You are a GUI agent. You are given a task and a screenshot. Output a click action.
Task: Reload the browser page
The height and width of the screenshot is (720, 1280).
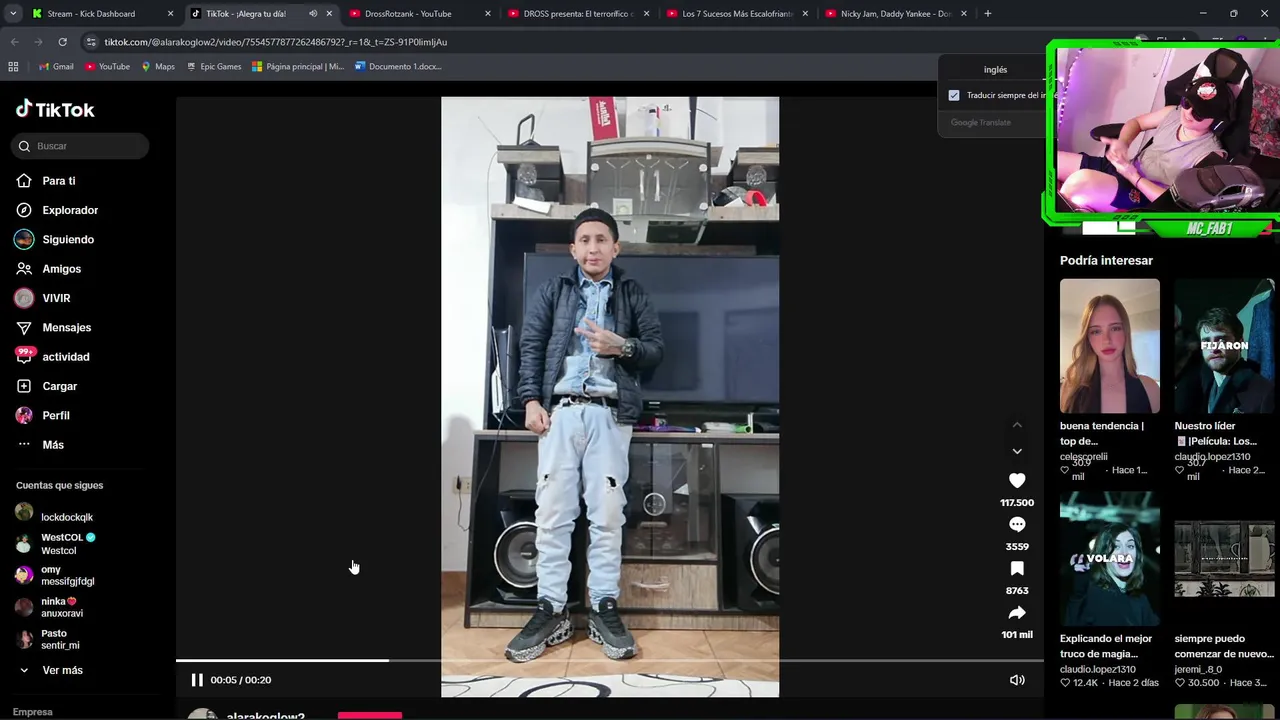click(62, 42)
